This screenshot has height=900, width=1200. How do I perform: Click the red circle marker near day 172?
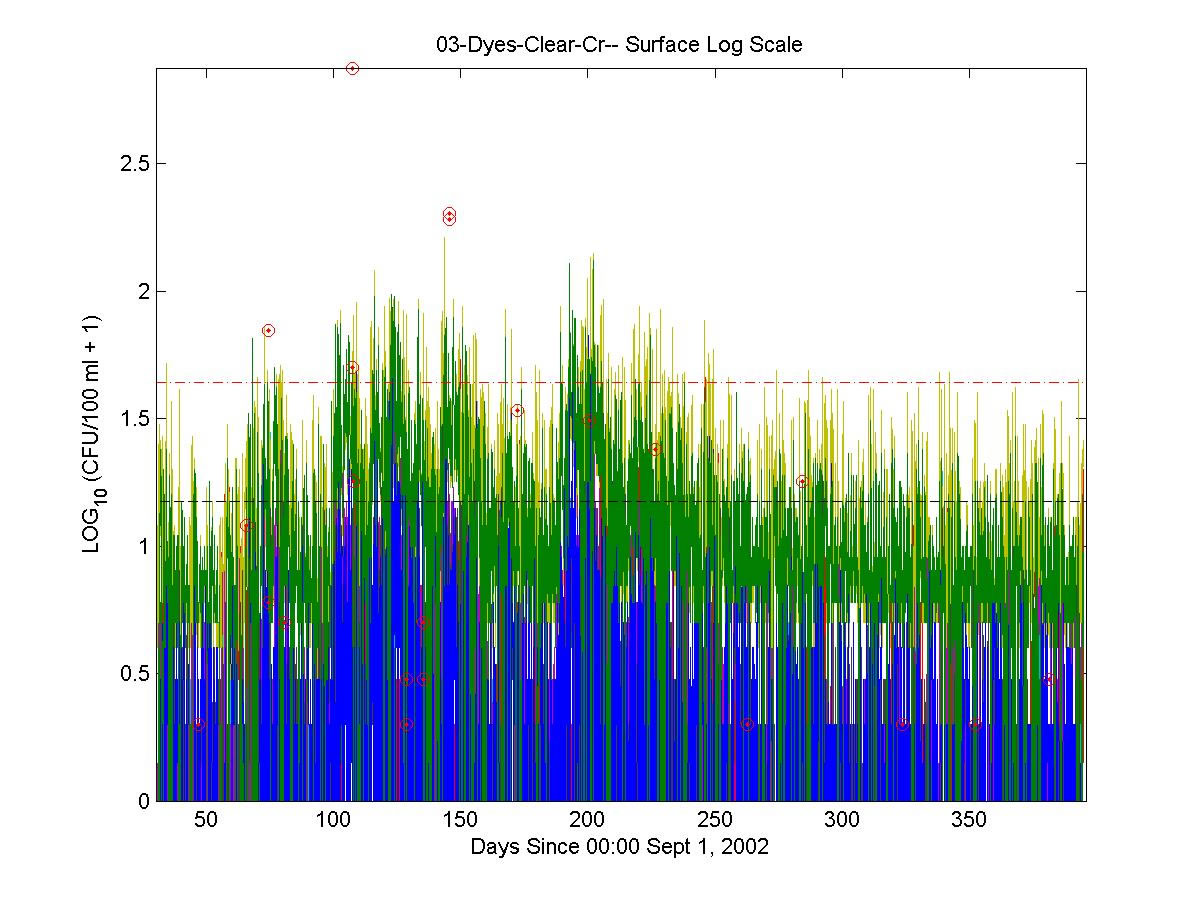point(517,410)
